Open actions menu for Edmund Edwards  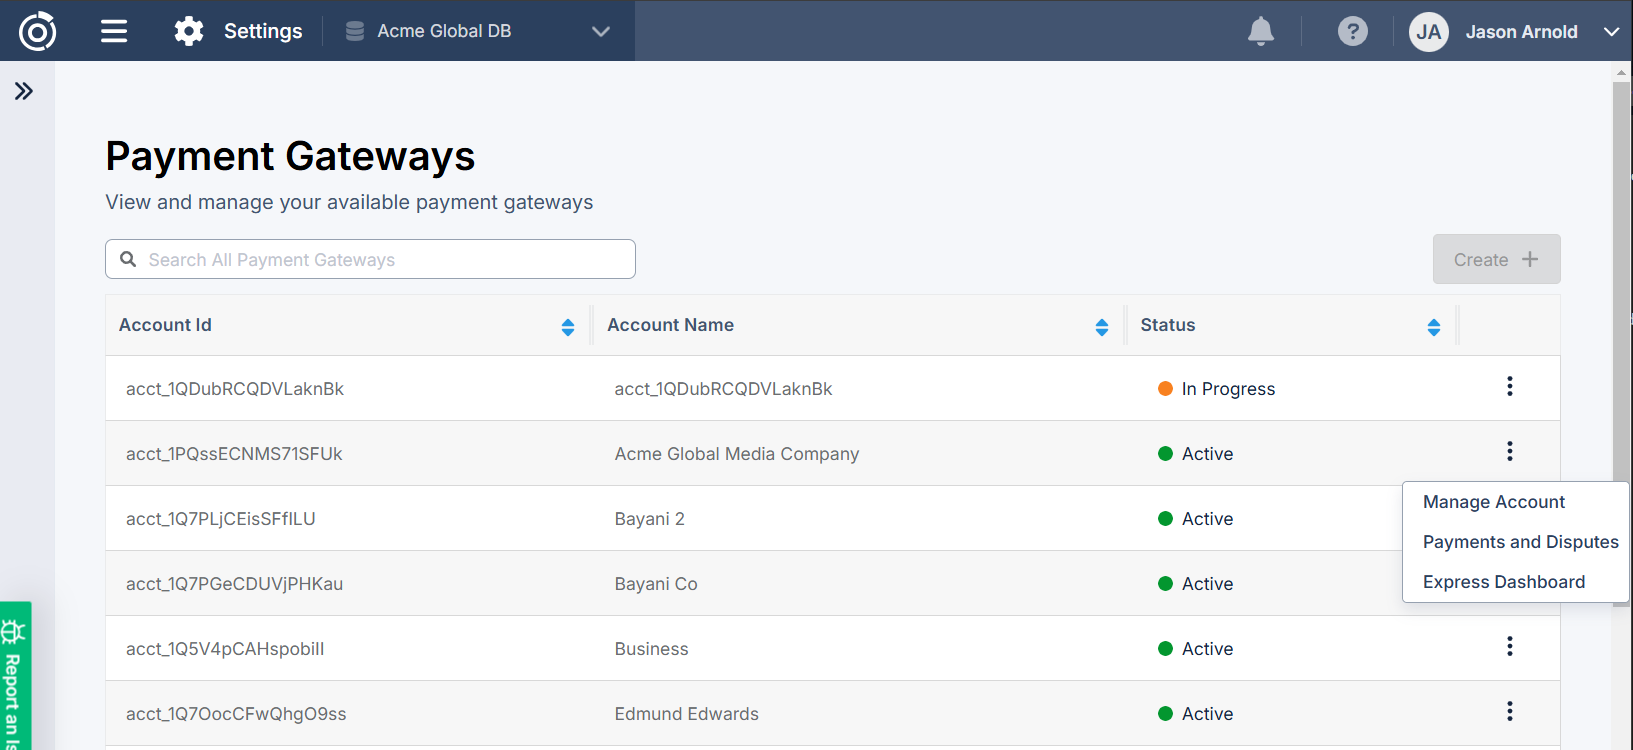click(x=1509, y=712)
